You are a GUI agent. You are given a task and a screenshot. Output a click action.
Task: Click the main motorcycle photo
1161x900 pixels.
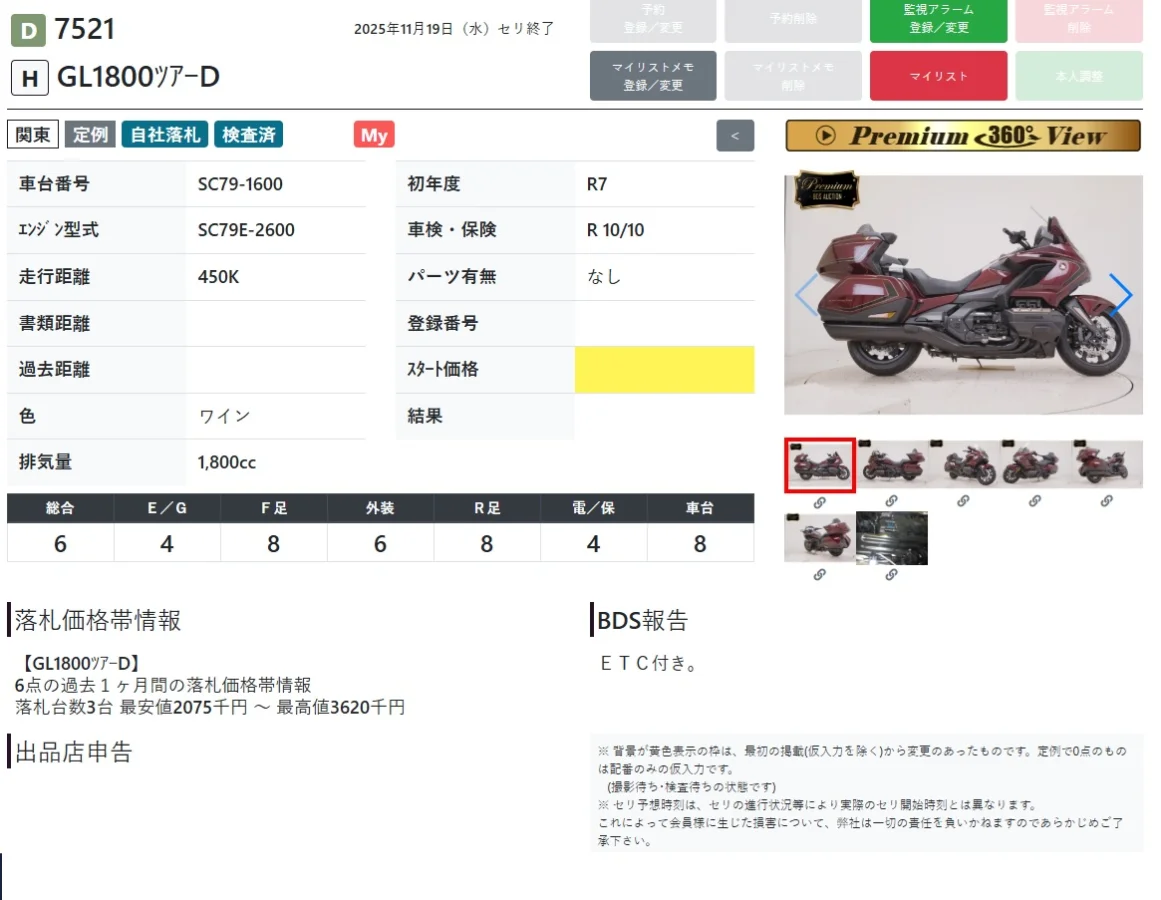coord(963,295)
